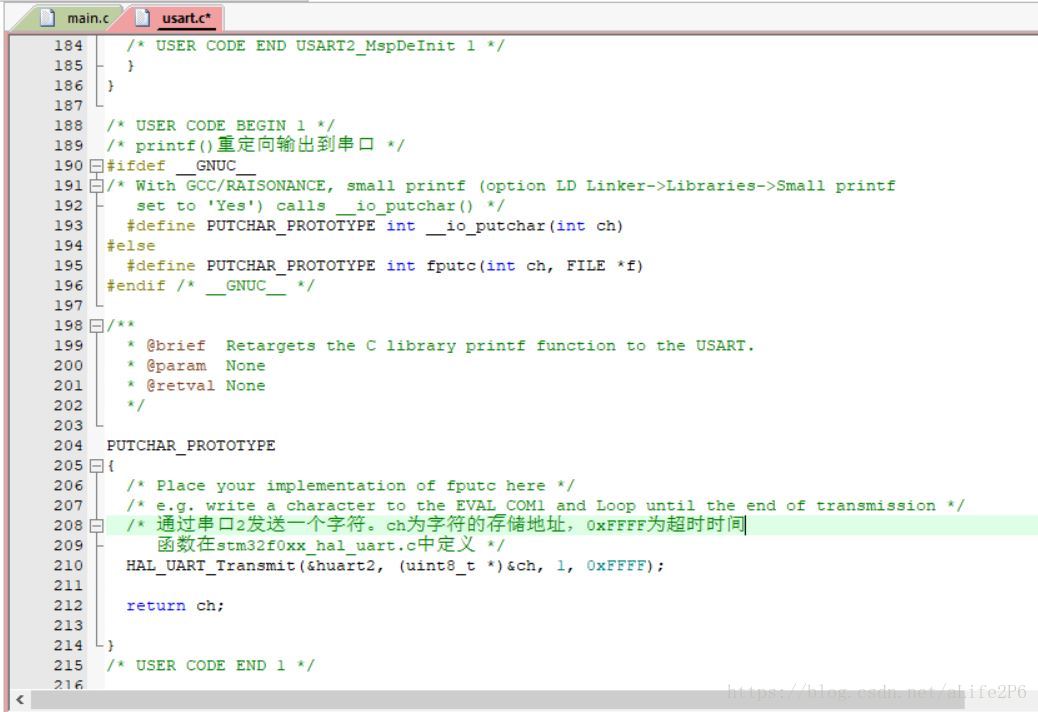Collapse the doc comment fold on line 198
This screenshot has width=1038, height=712.
coord(97,326)
